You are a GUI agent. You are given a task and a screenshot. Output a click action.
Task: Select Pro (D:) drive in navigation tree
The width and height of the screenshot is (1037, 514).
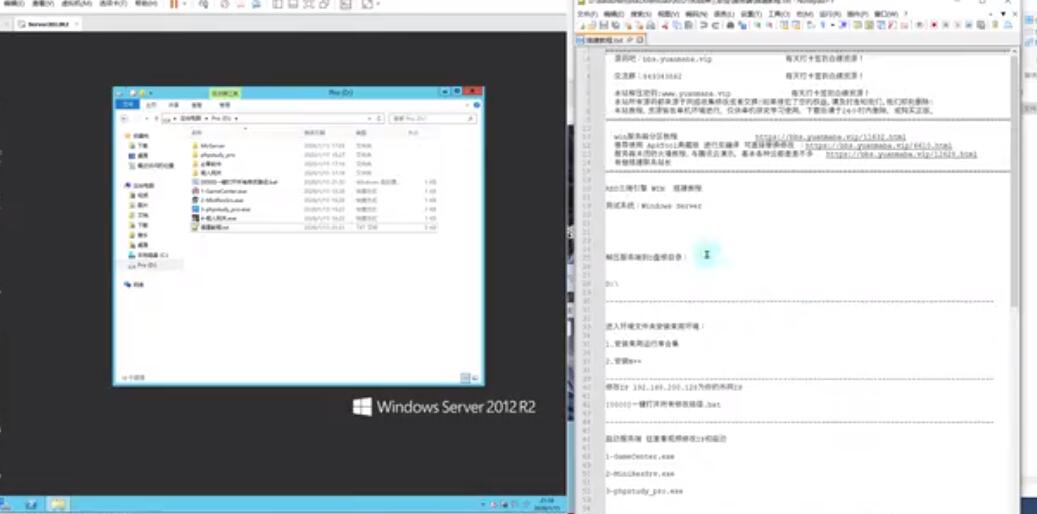click(x=145, y=265)
